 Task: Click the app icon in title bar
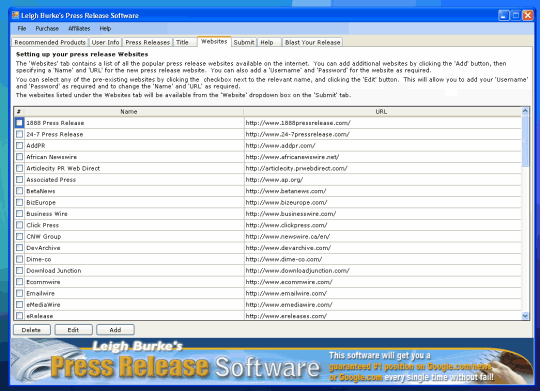[15, 15]
